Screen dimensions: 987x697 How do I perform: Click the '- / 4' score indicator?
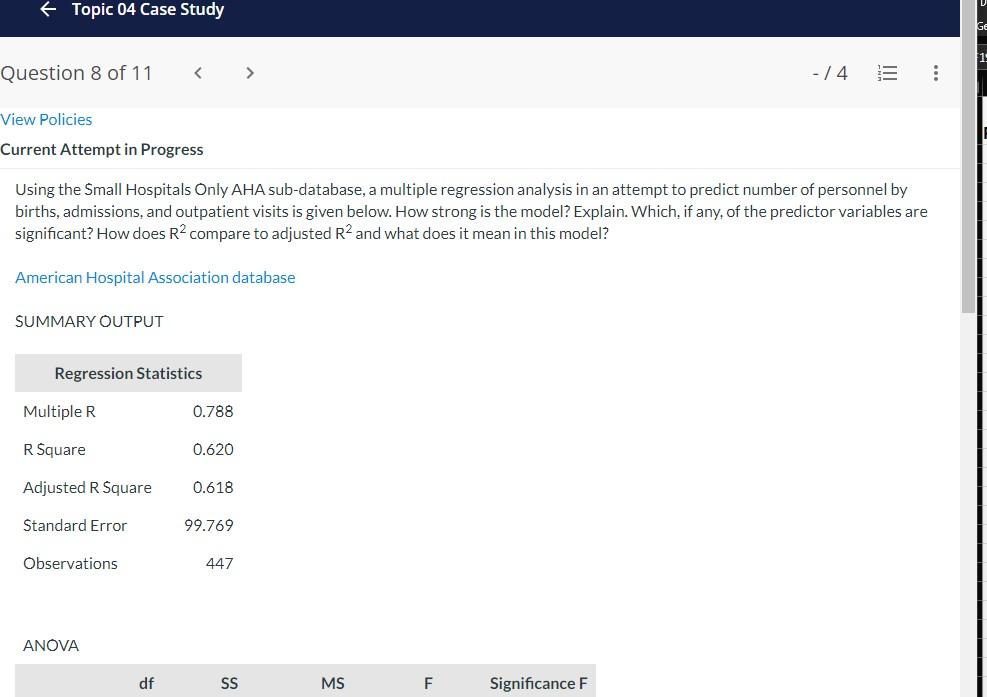[830, 73]
